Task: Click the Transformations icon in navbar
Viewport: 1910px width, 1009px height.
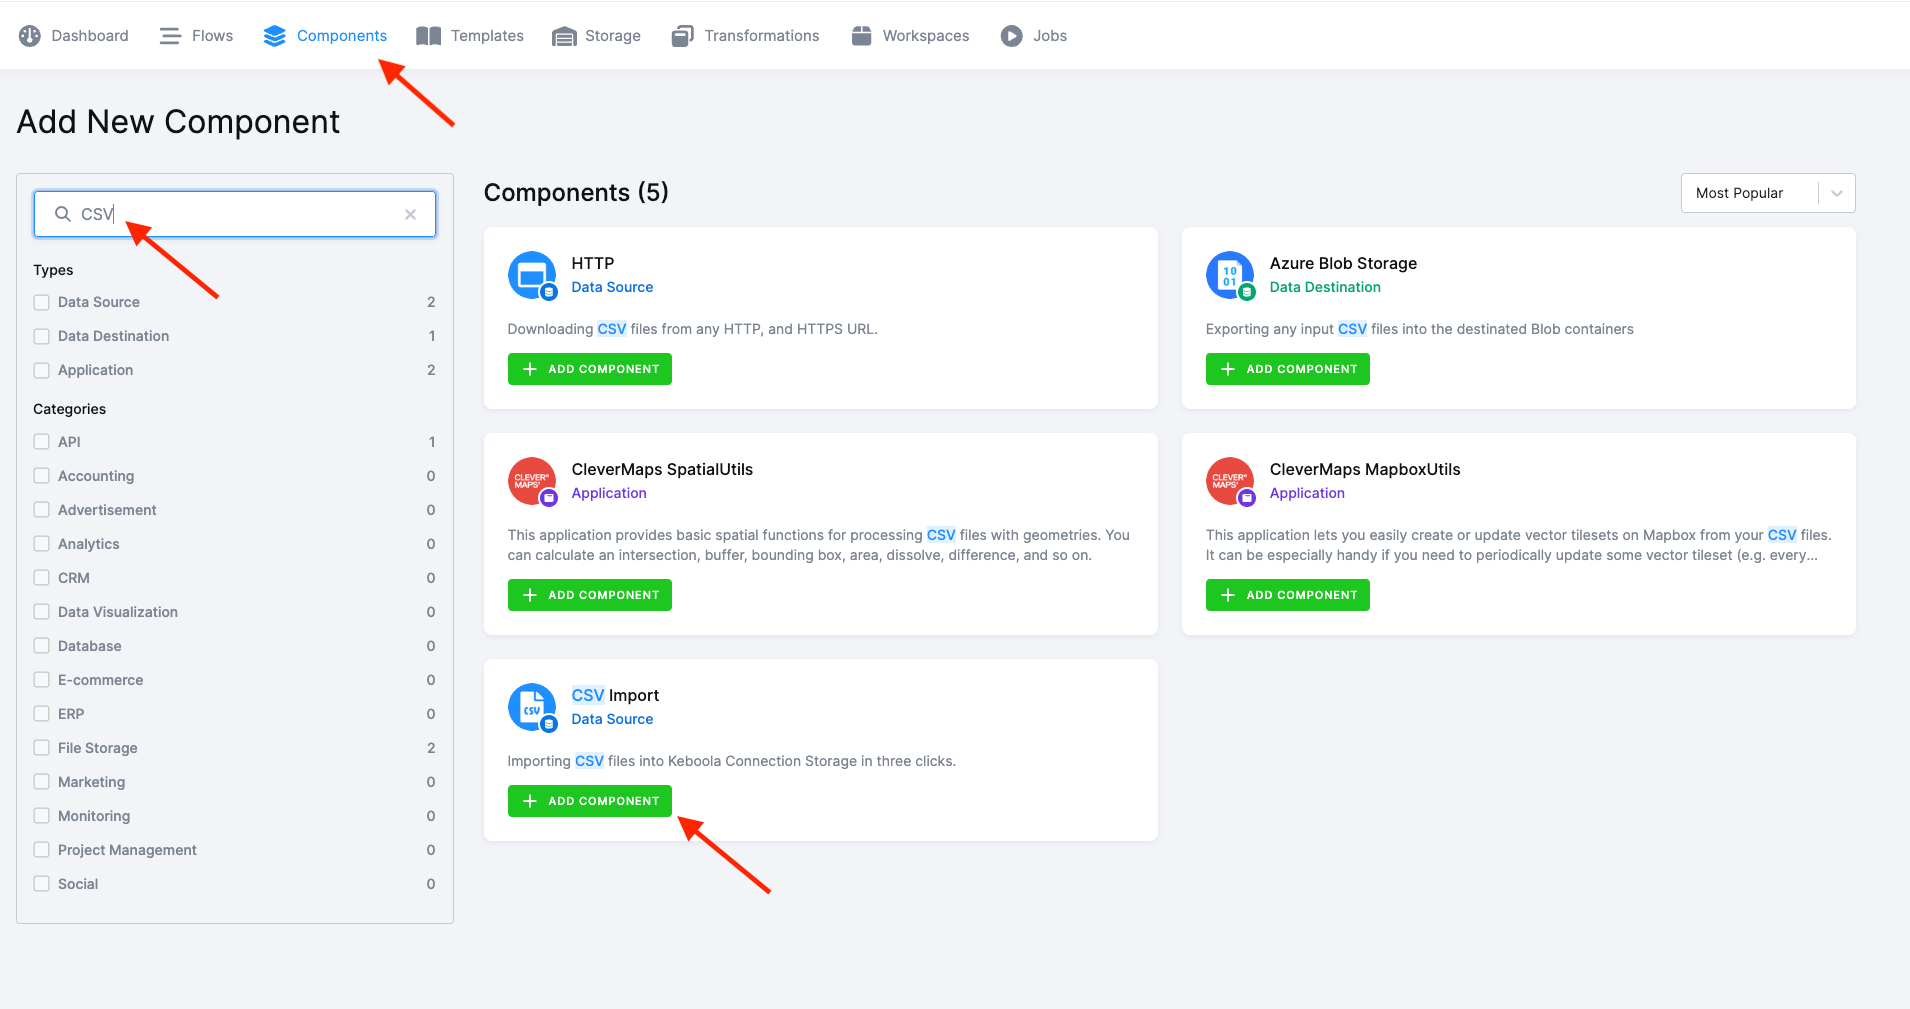Action: [x=683, y=36]
